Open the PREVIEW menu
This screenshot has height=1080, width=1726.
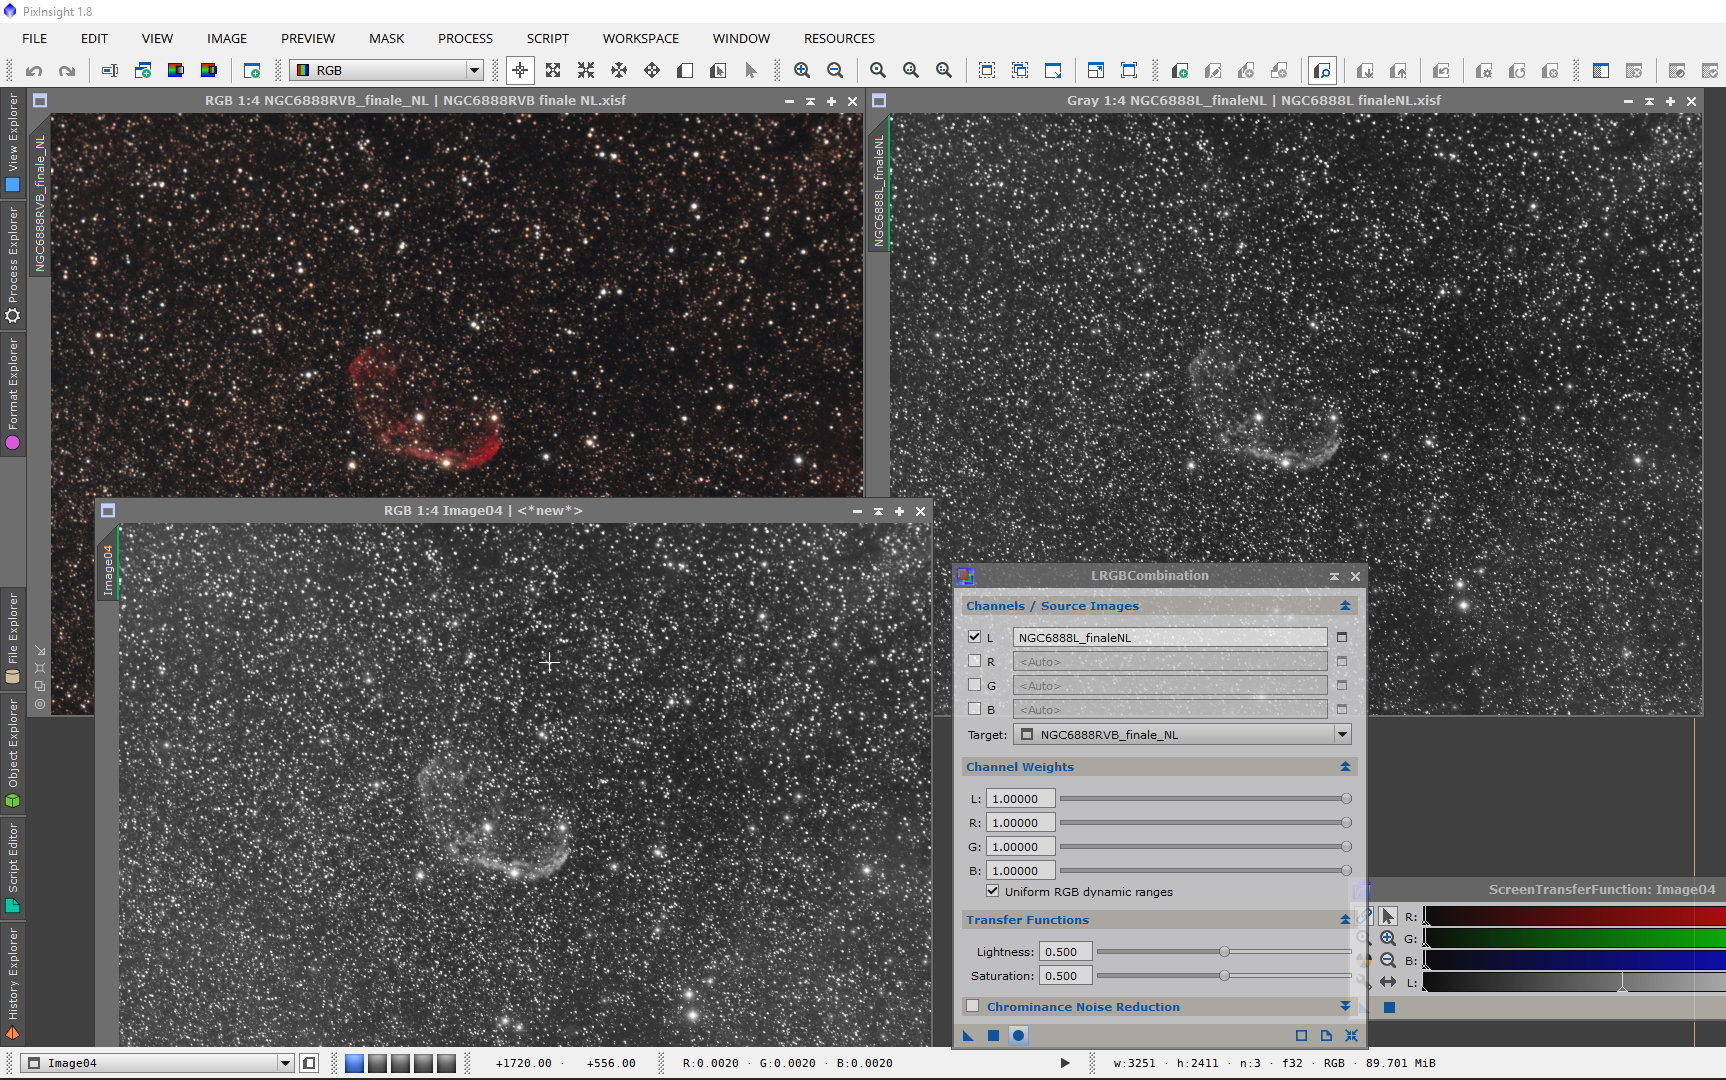(308, 38)
